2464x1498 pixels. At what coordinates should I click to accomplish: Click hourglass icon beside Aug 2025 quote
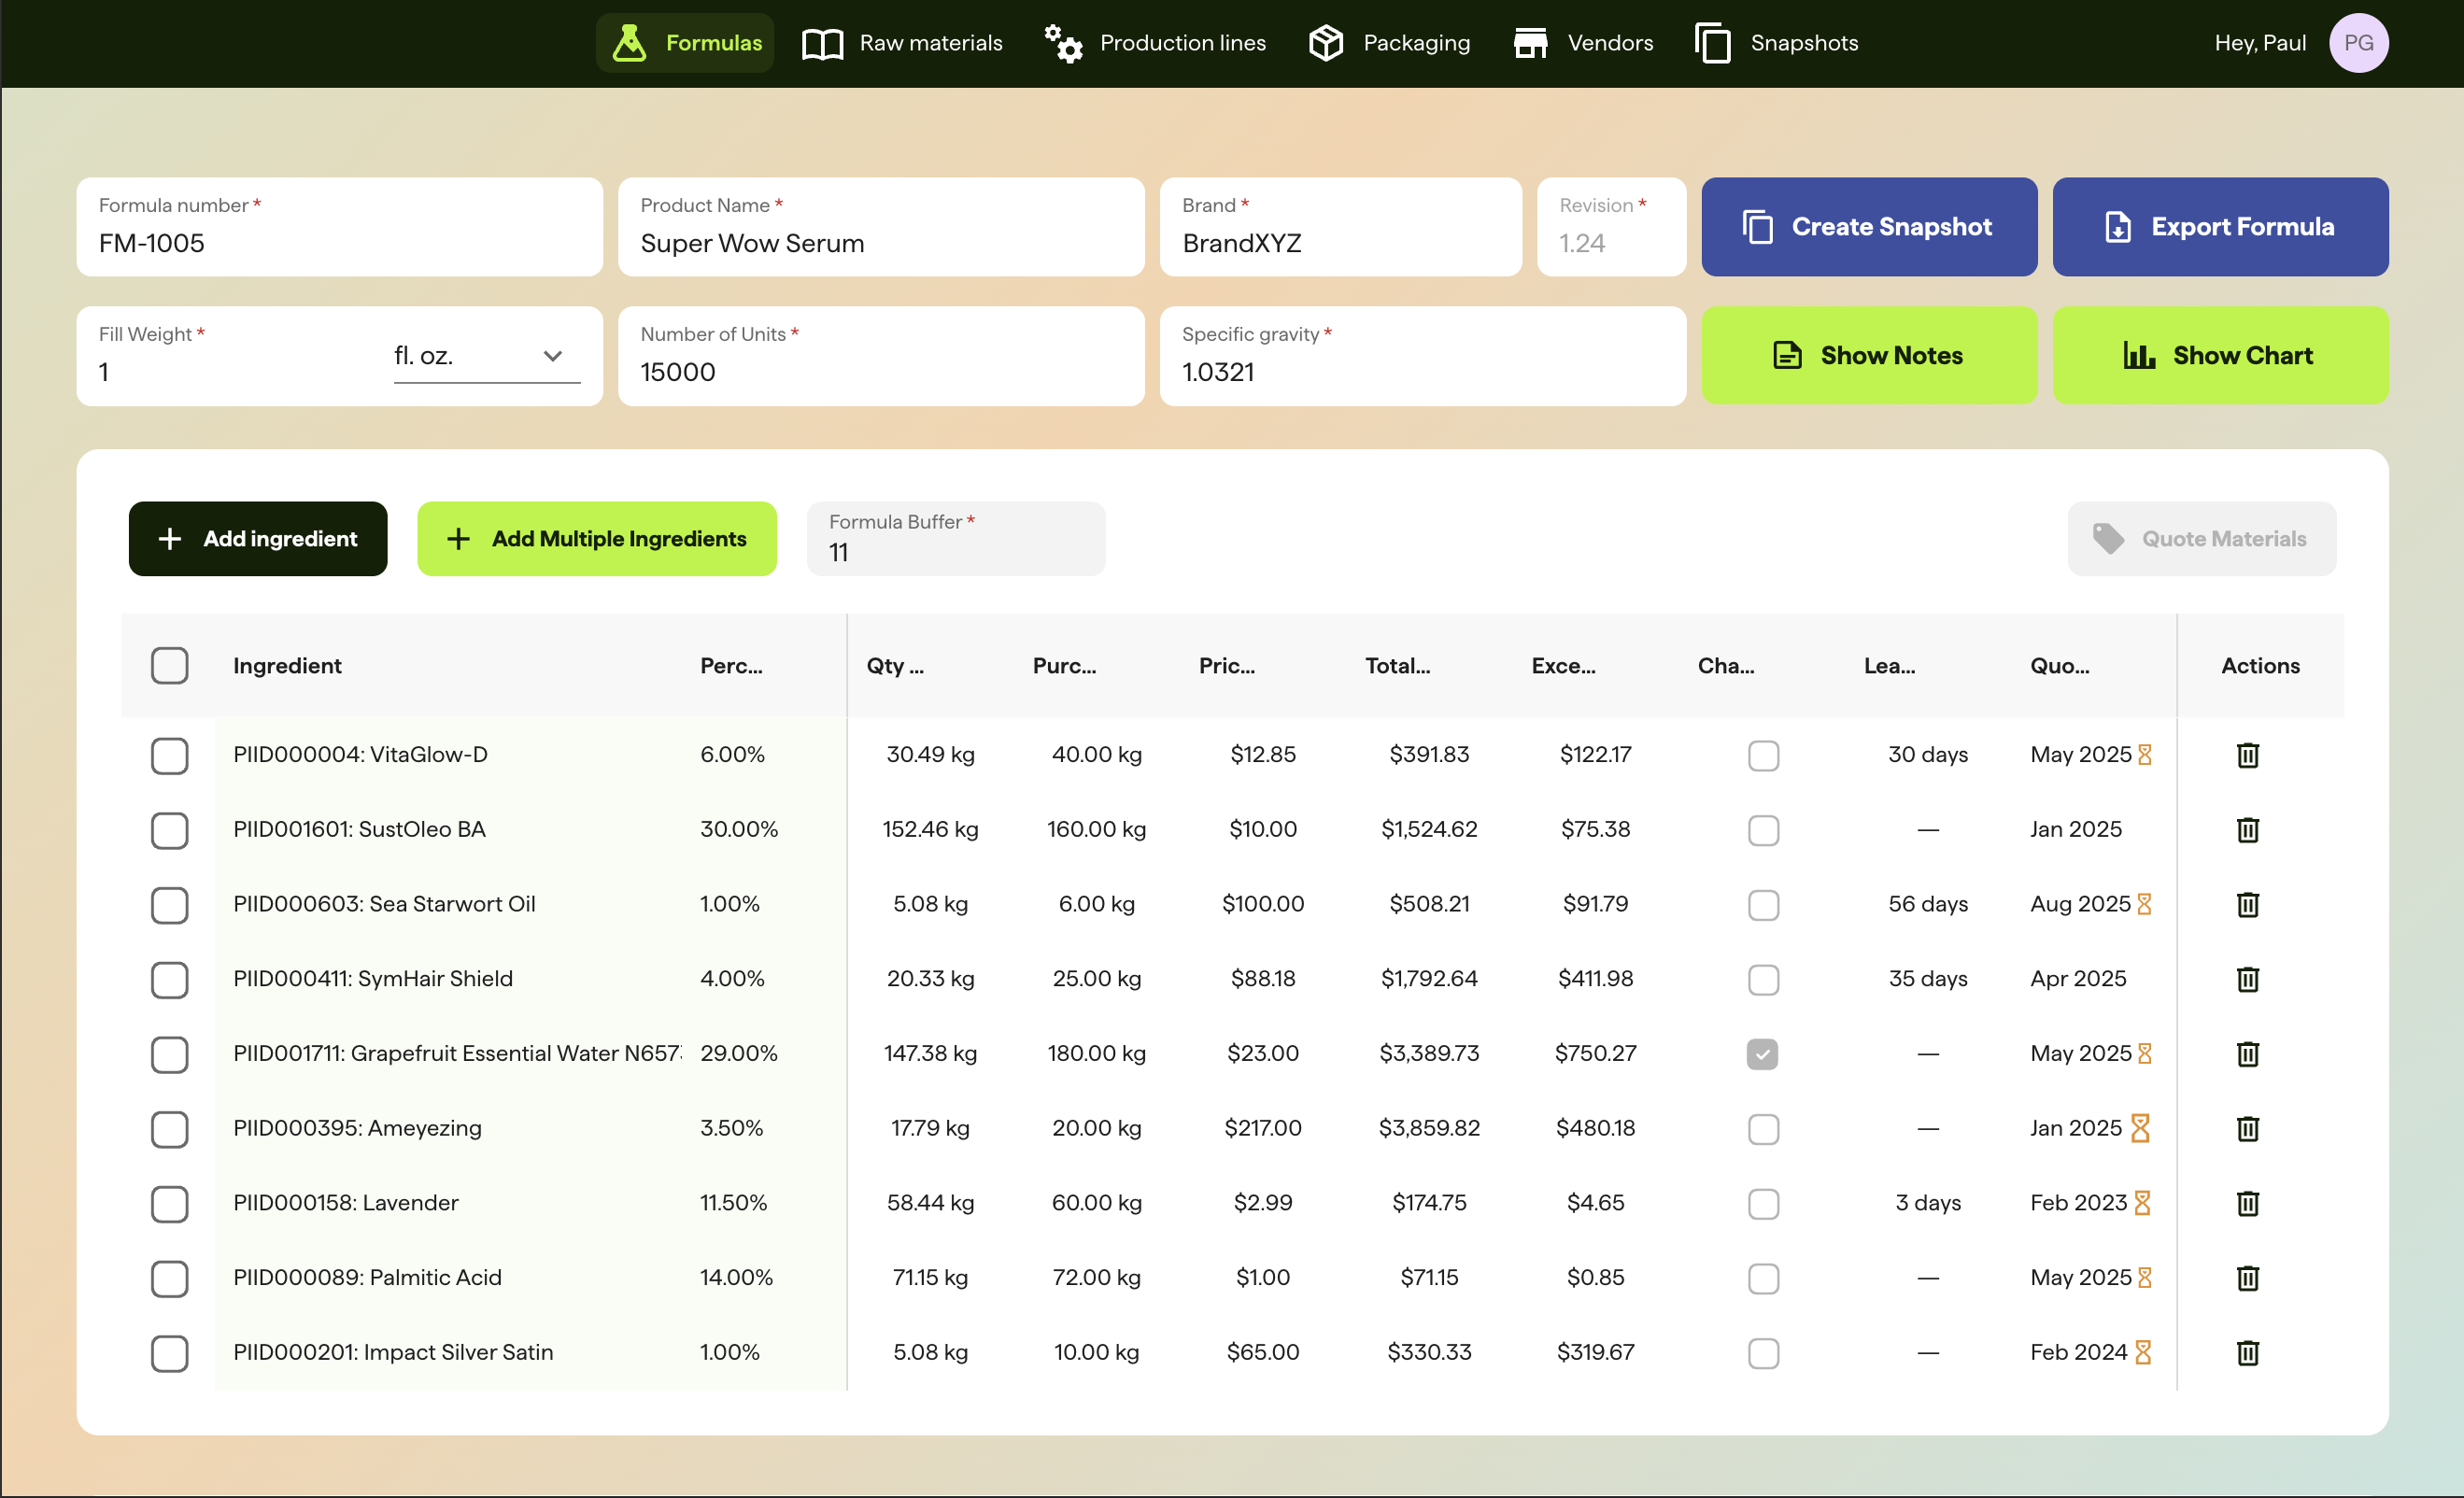coord(2144,904)
